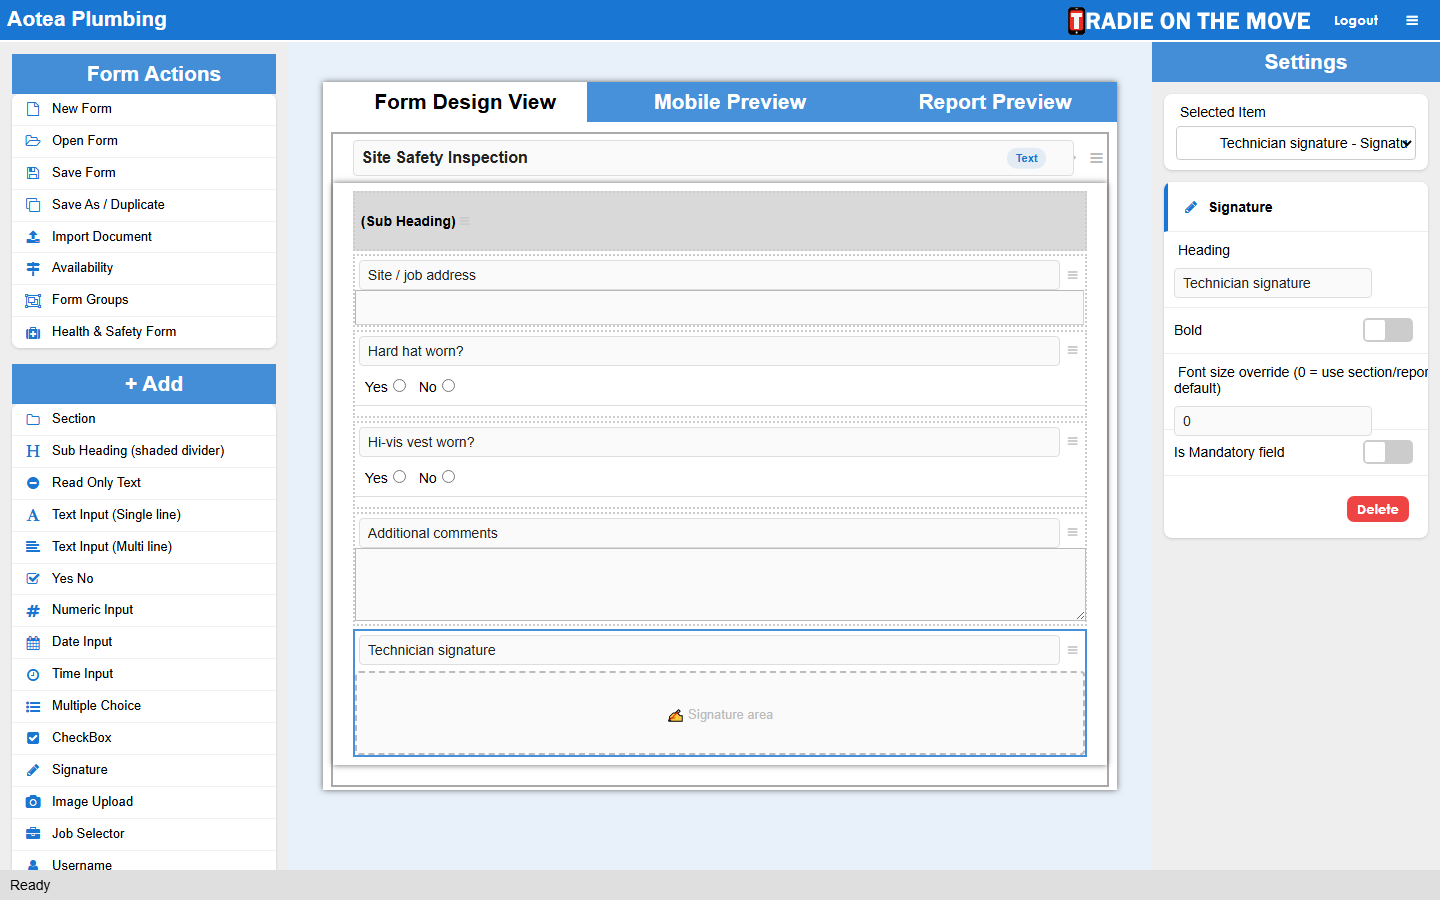This screenshot has width=1440, height=900.
Task: Click the Additional comments text area
Action: [x=720, y=584]
